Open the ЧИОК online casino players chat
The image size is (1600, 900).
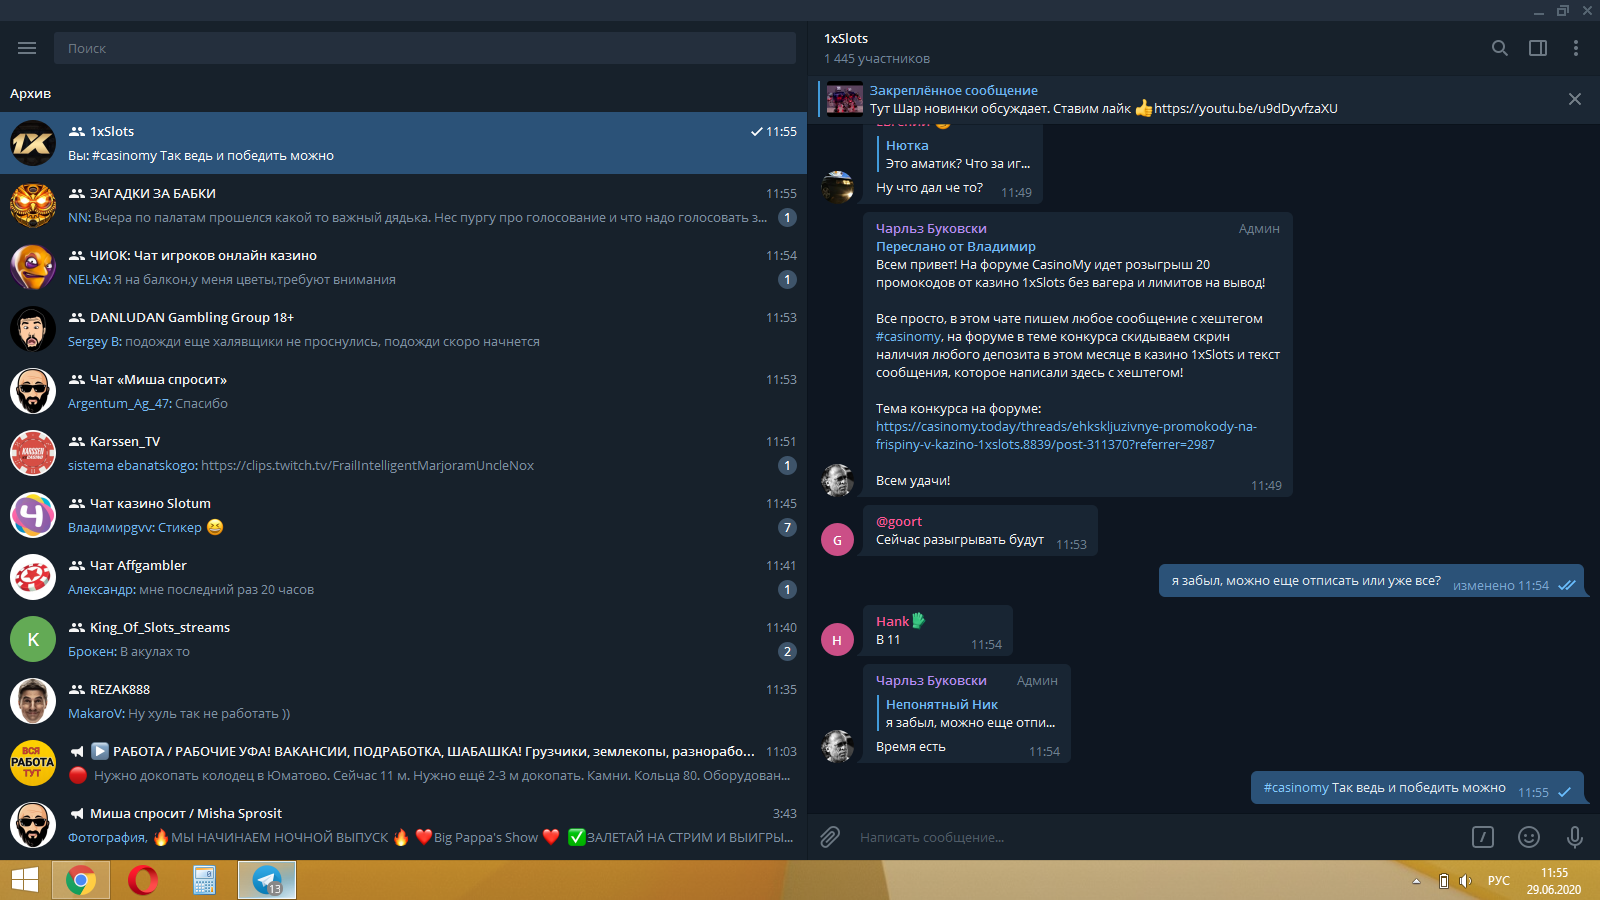click(x=403, y=267)
